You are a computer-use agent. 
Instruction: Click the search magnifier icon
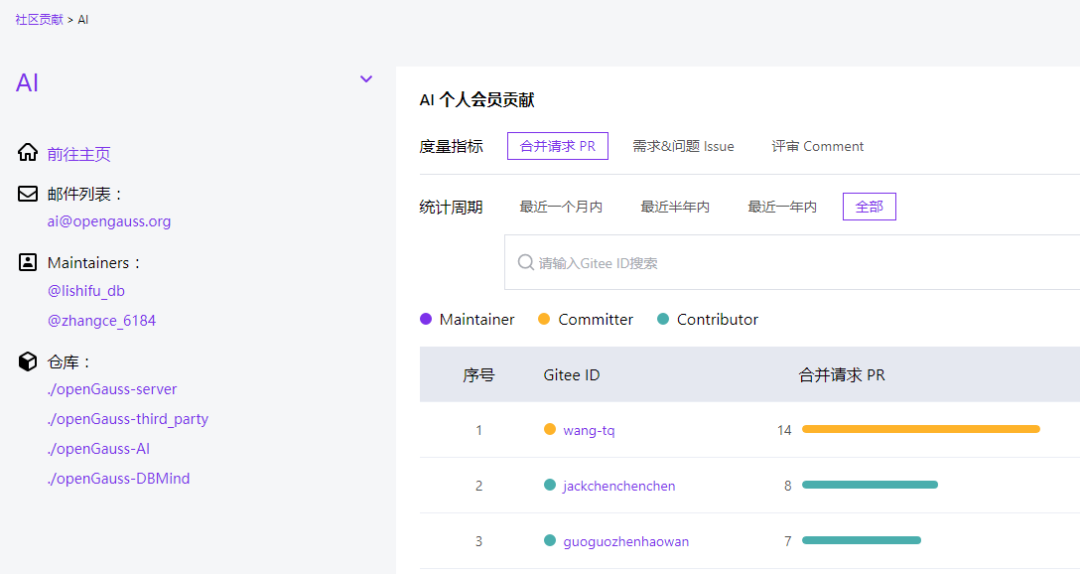point(526,263)
